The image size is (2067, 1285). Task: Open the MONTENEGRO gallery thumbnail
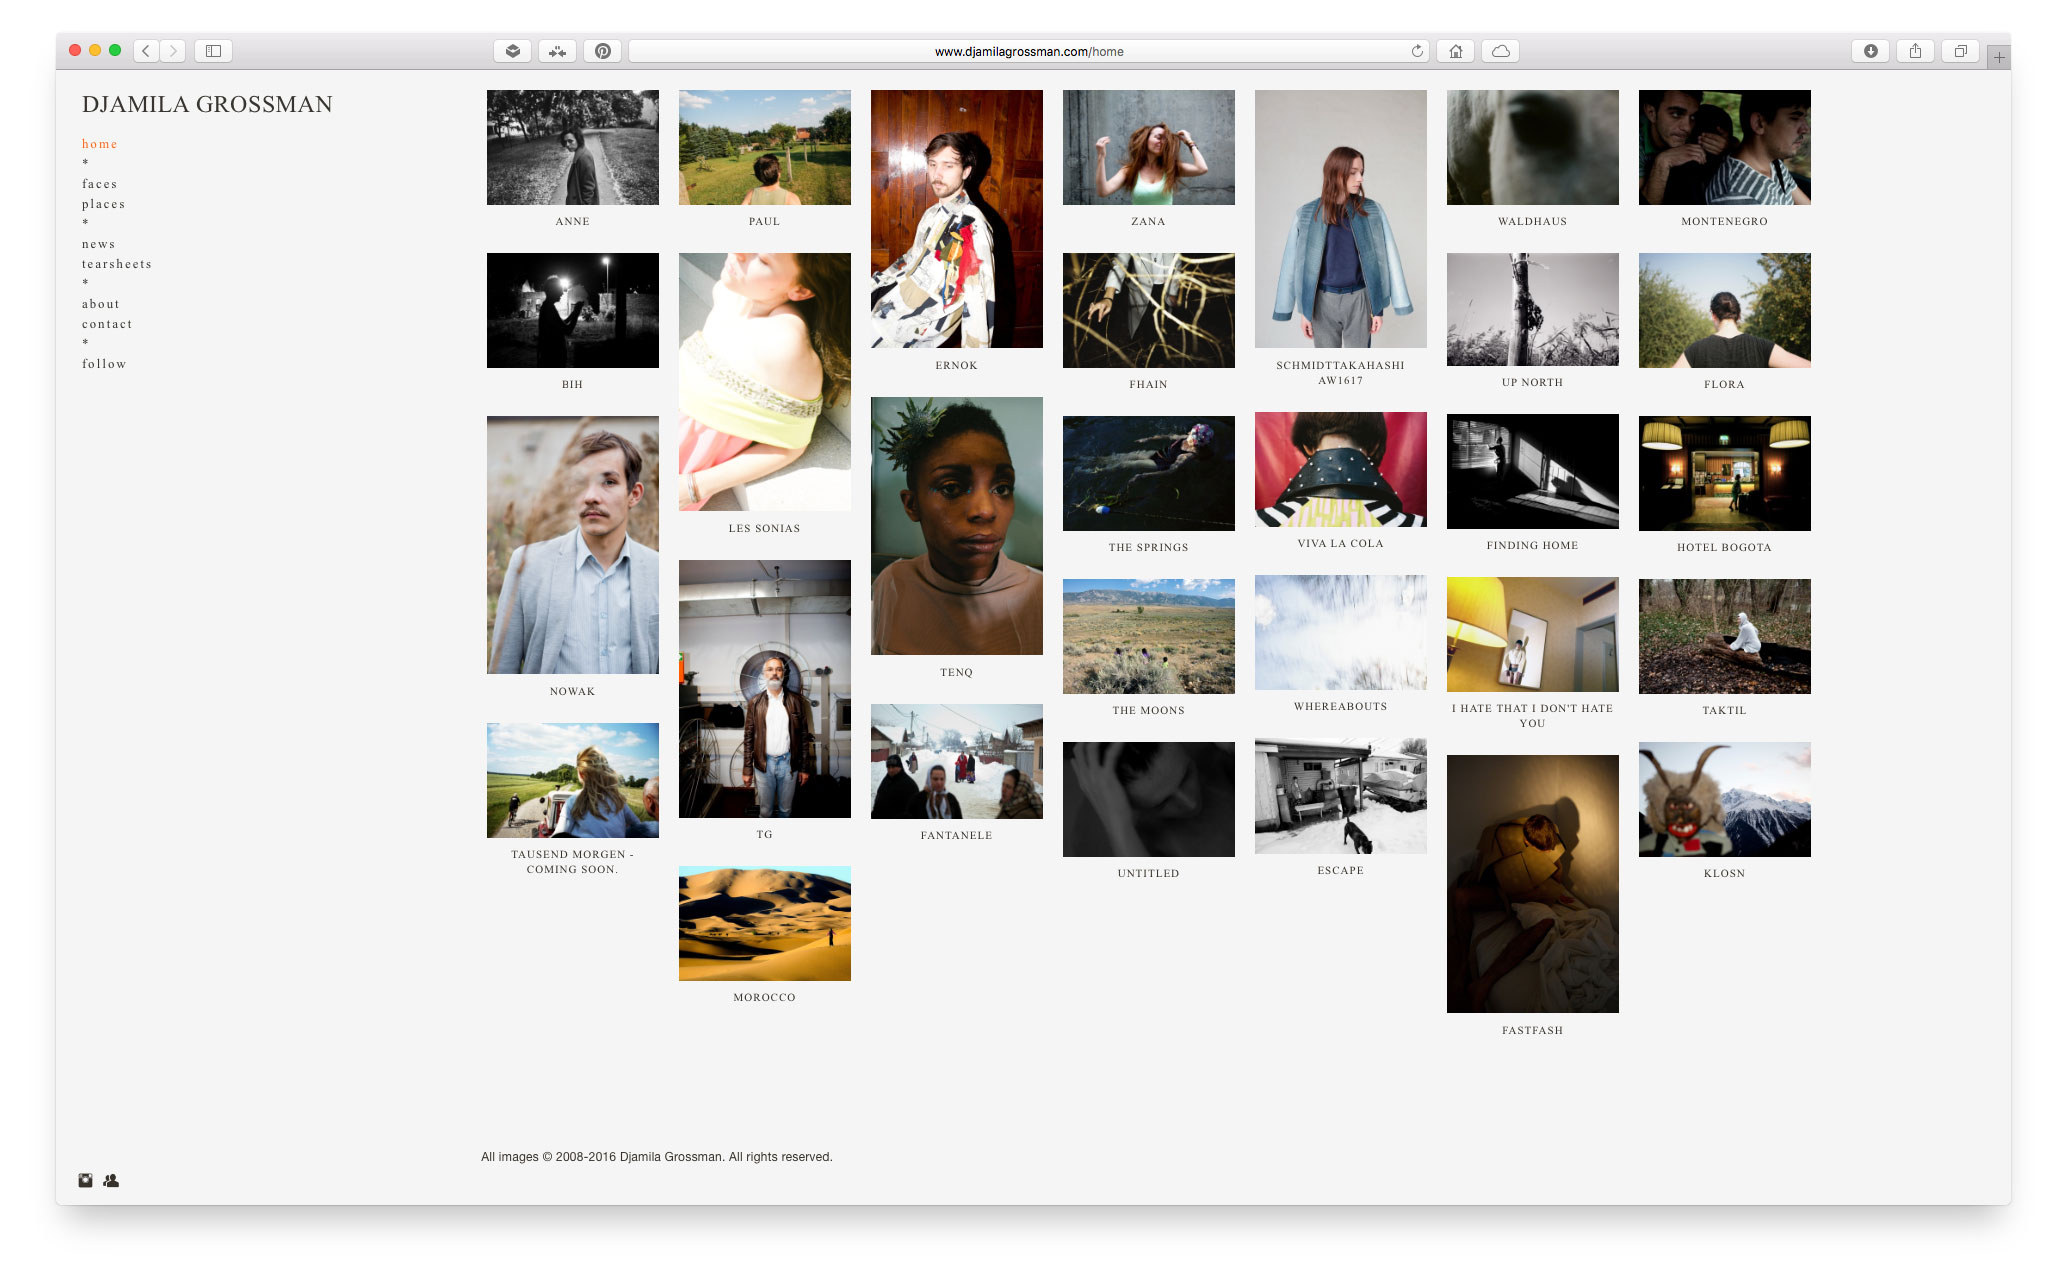1725,147
